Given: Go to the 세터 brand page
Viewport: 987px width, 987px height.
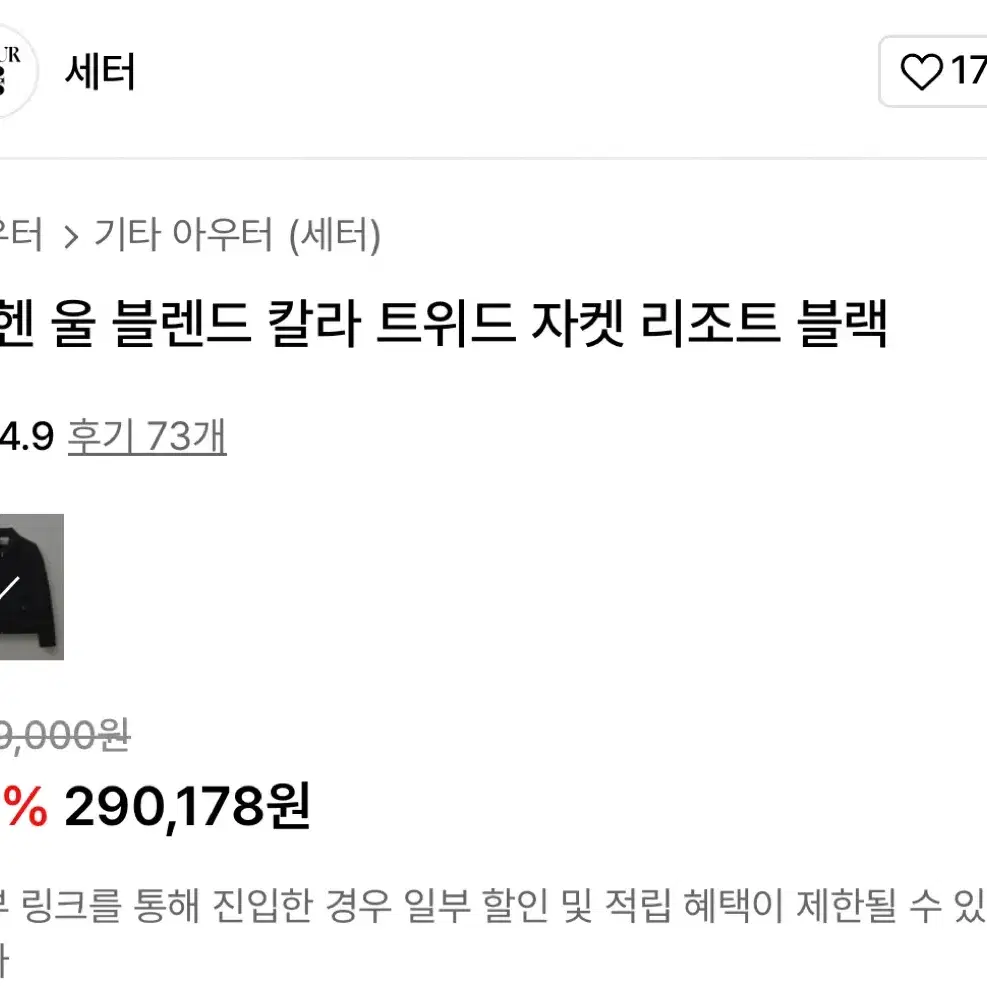Looking at the screenshot, I should click(100, 72).
